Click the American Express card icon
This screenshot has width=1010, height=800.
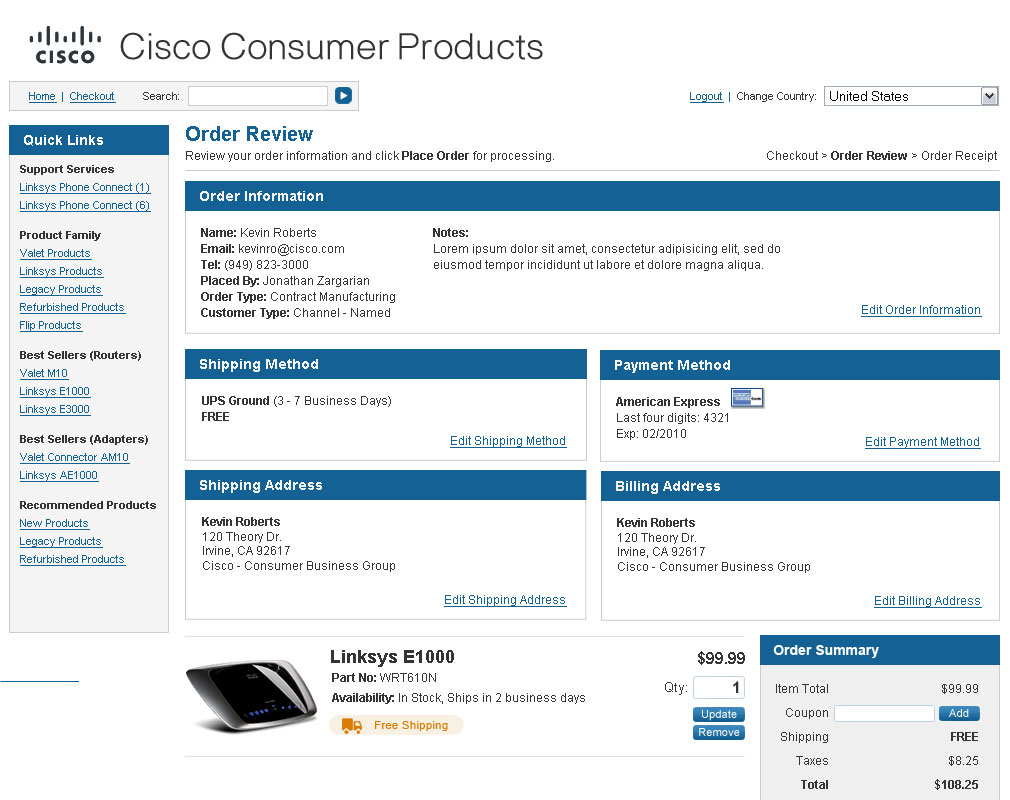click(747, 398)
